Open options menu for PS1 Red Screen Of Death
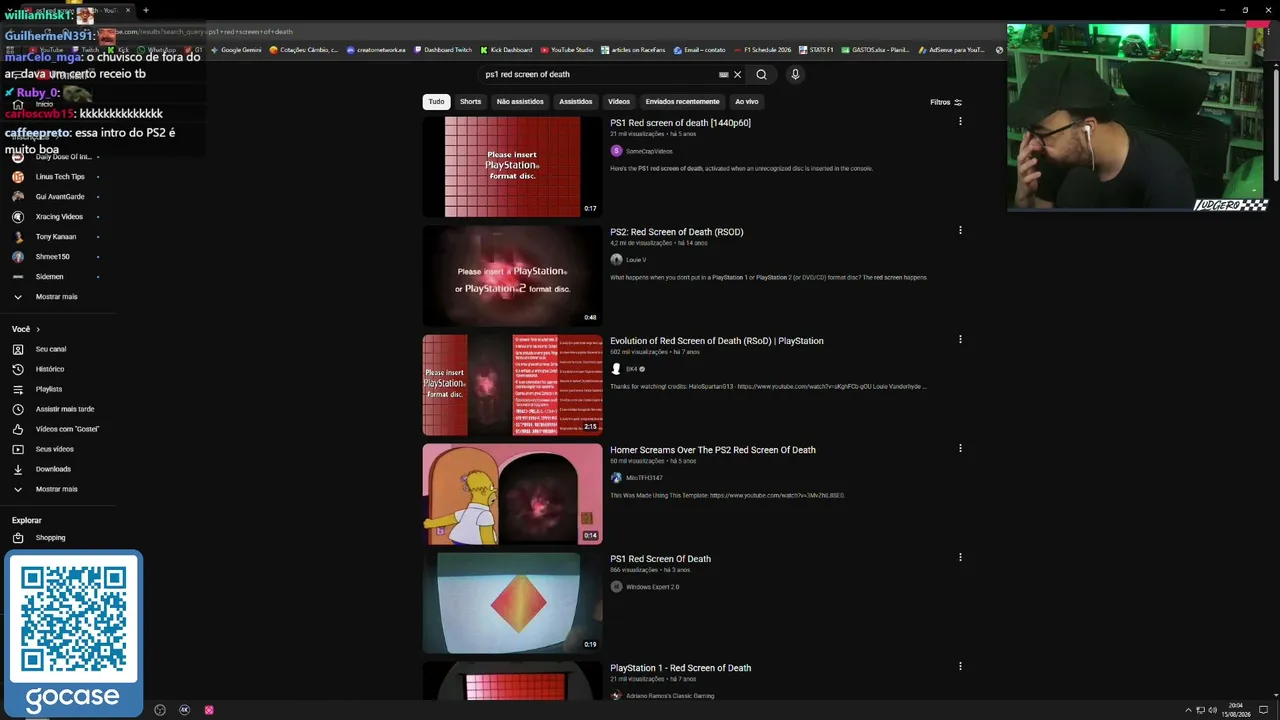The width and height of the screenshot is (1280, 720). [960, 558]
